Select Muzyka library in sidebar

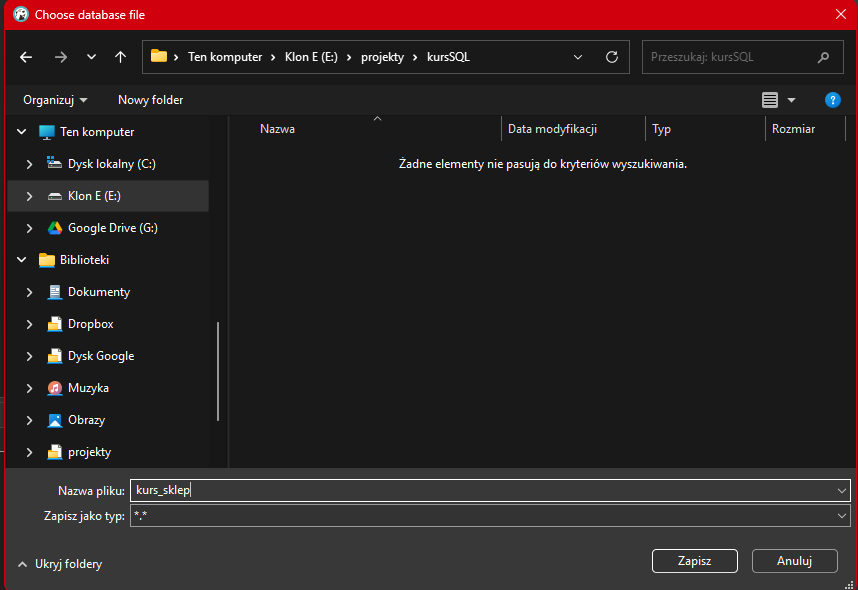88,388
